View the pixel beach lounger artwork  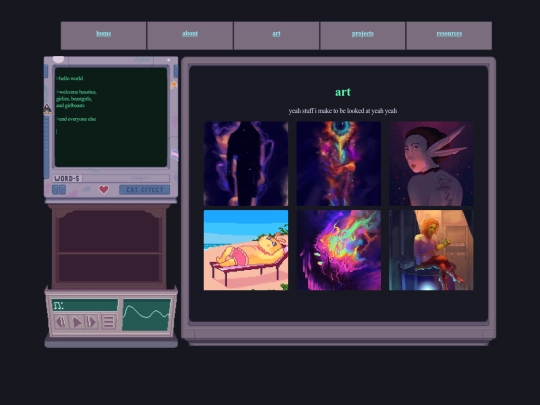point(246,250)
